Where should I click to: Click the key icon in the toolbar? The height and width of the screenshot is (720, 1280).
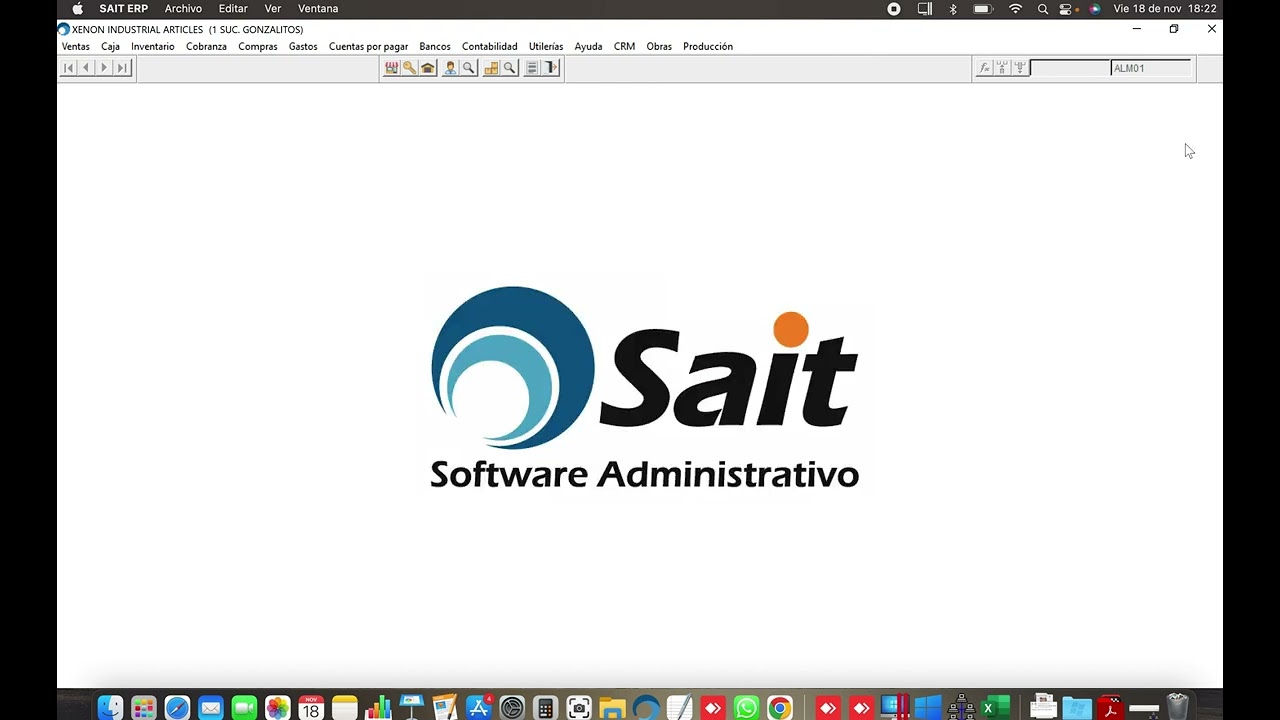coord(409,68)
